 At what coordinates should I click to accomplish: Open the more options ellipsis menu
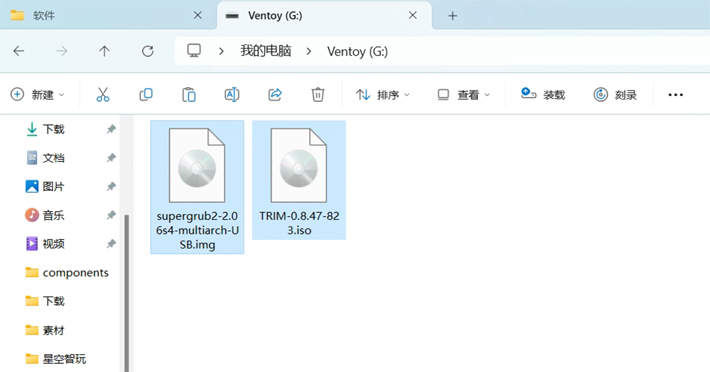coord(675,95)
